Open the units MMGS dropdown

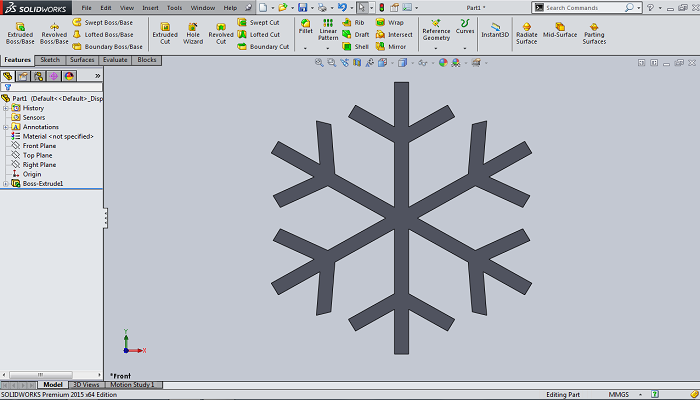tap(641, 395)
